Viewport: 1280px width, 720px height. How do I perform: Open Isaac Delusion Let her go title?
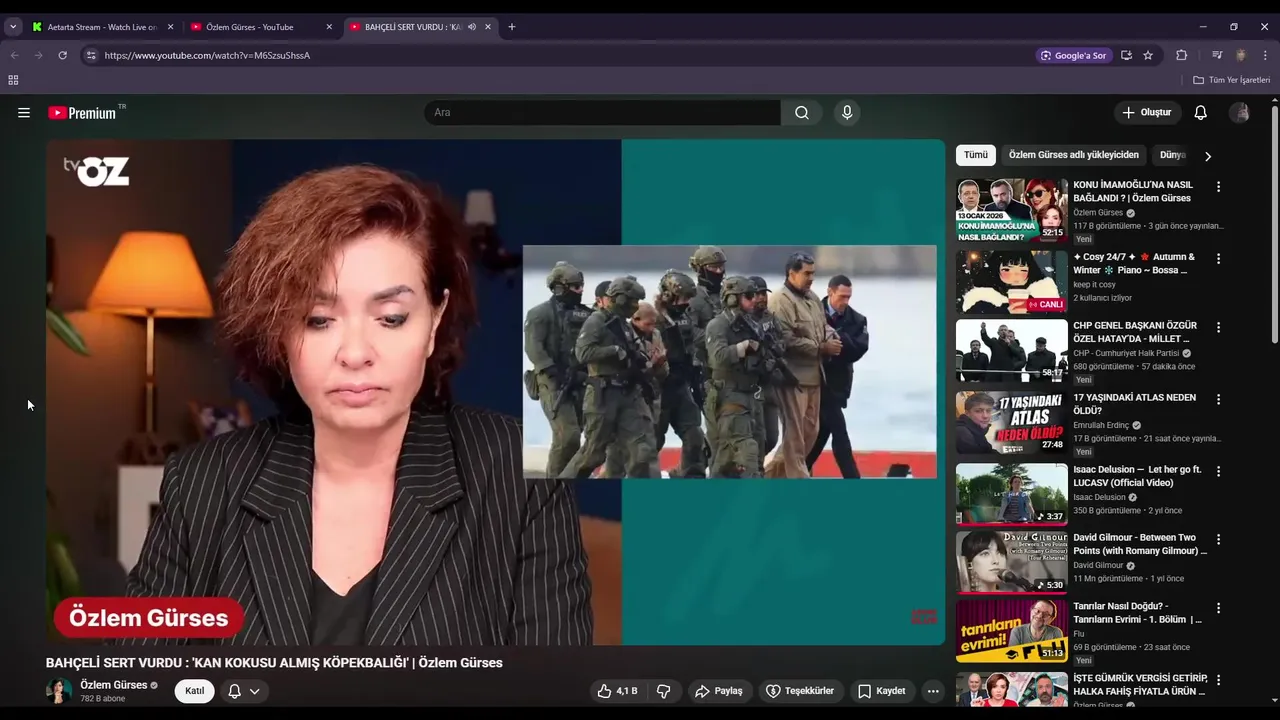[x=1138, y=476]
